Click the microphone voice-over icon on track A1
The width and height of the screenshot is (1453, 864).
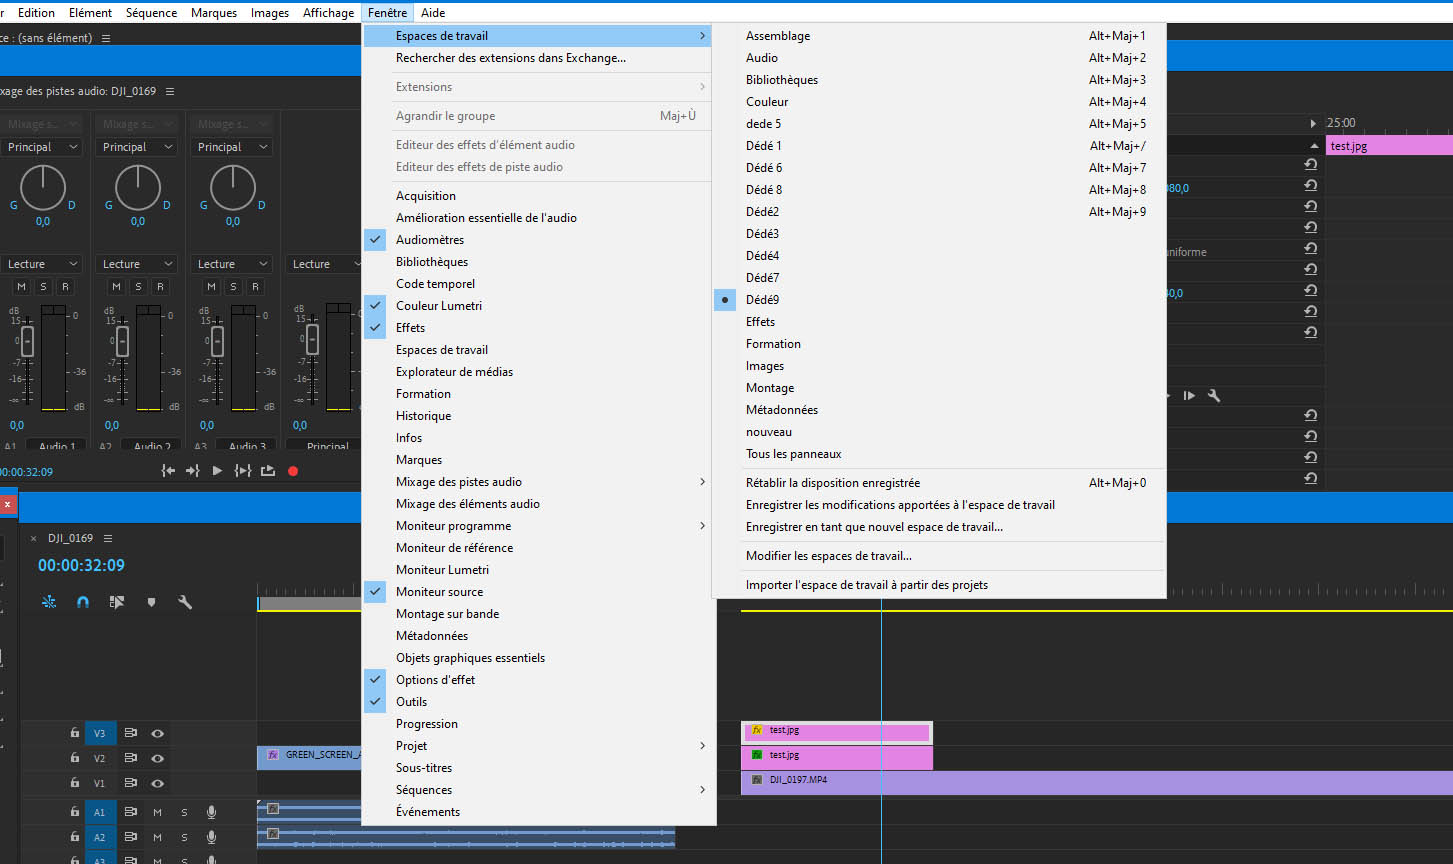[211, 812]
